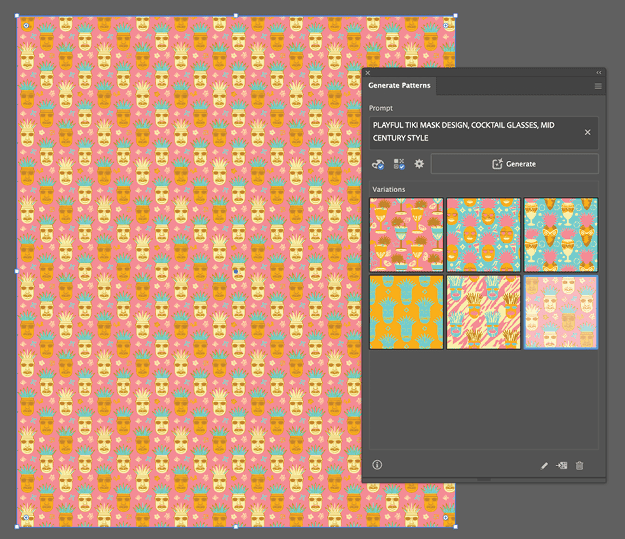This screenshot has height=539, width=625.
Task: Select the highlighted pink tiki variation
Action: pos(560,312)
